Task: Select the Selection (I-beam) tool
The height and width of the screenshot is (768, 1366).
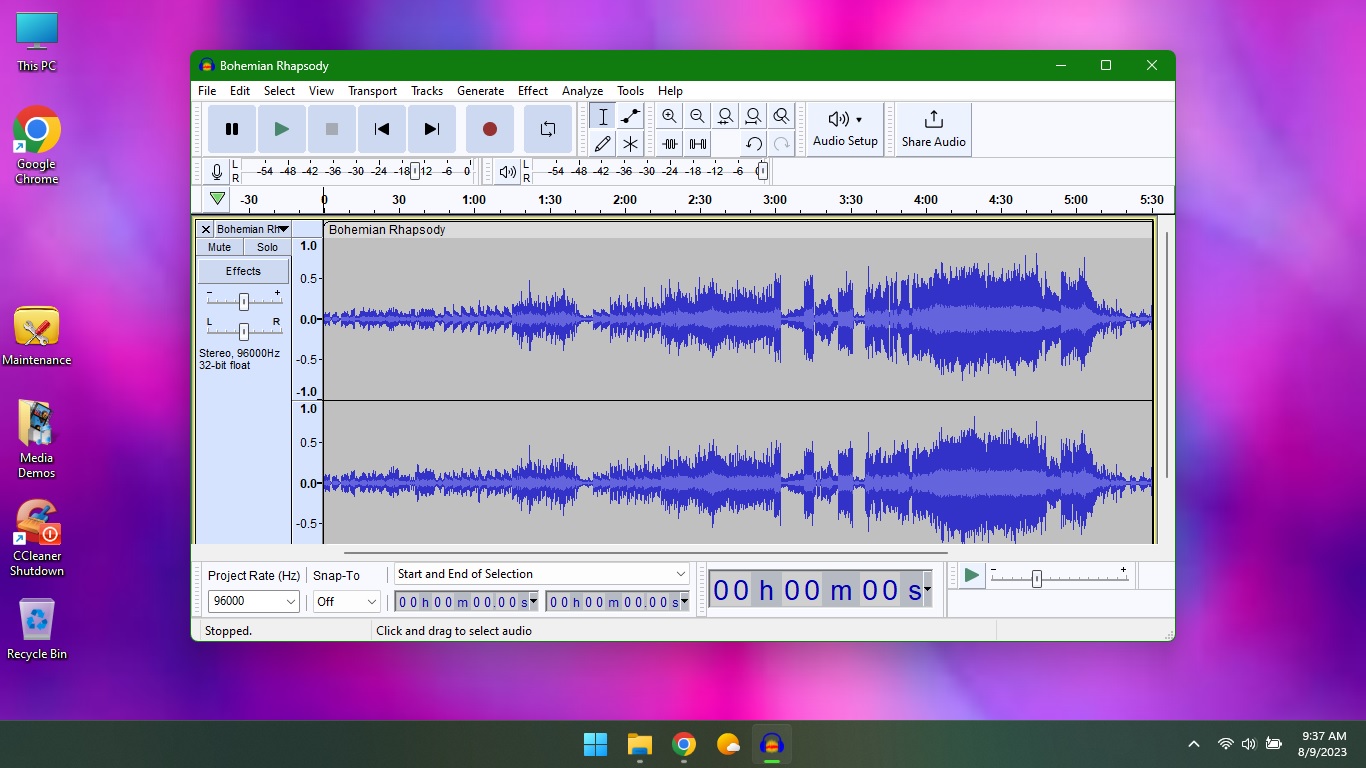Action: (602, 116)
